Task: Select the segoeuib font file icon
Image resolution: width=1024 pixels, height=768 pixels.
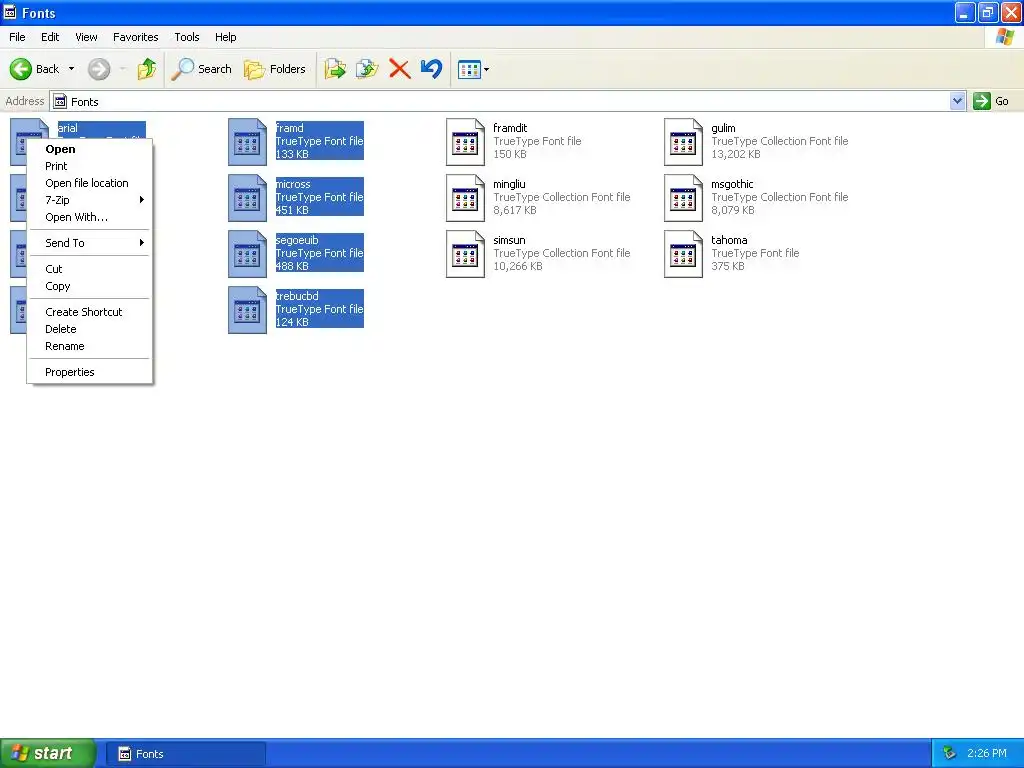Action: point(248,254)
